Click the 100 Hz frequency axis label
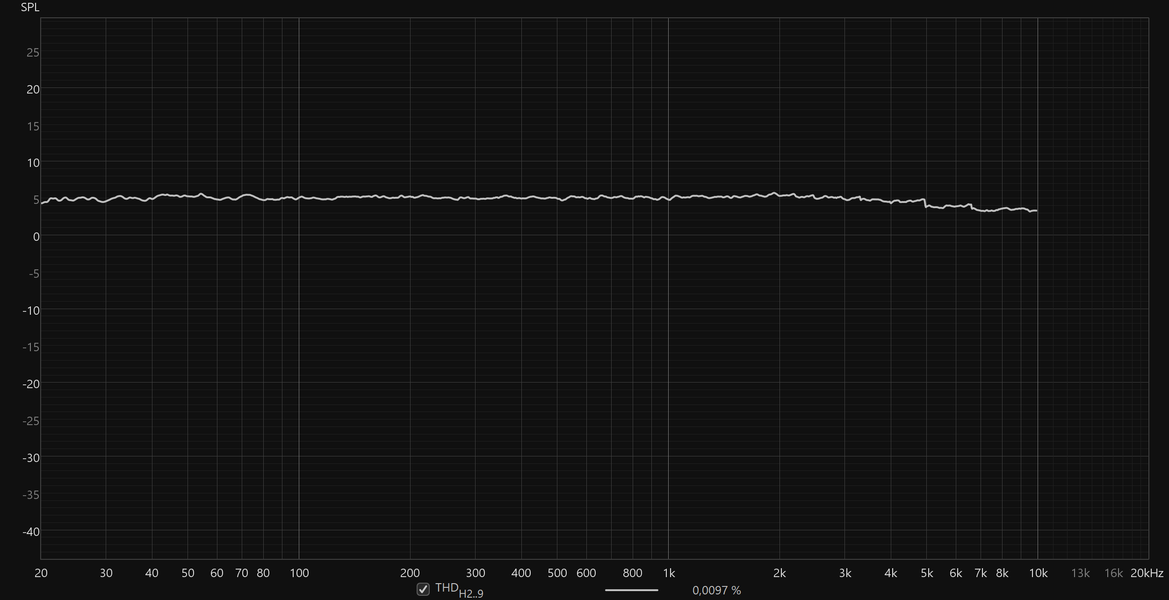 click(299, 573)
